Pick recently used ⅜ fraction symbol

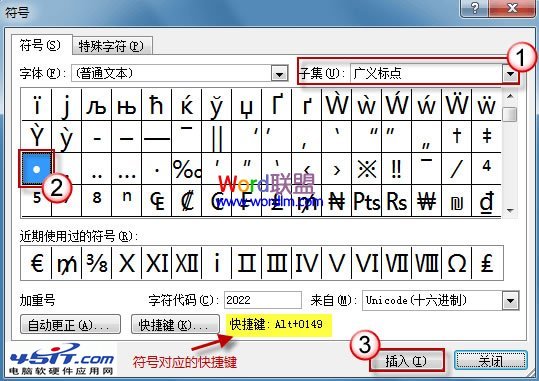tap(97, 263)
